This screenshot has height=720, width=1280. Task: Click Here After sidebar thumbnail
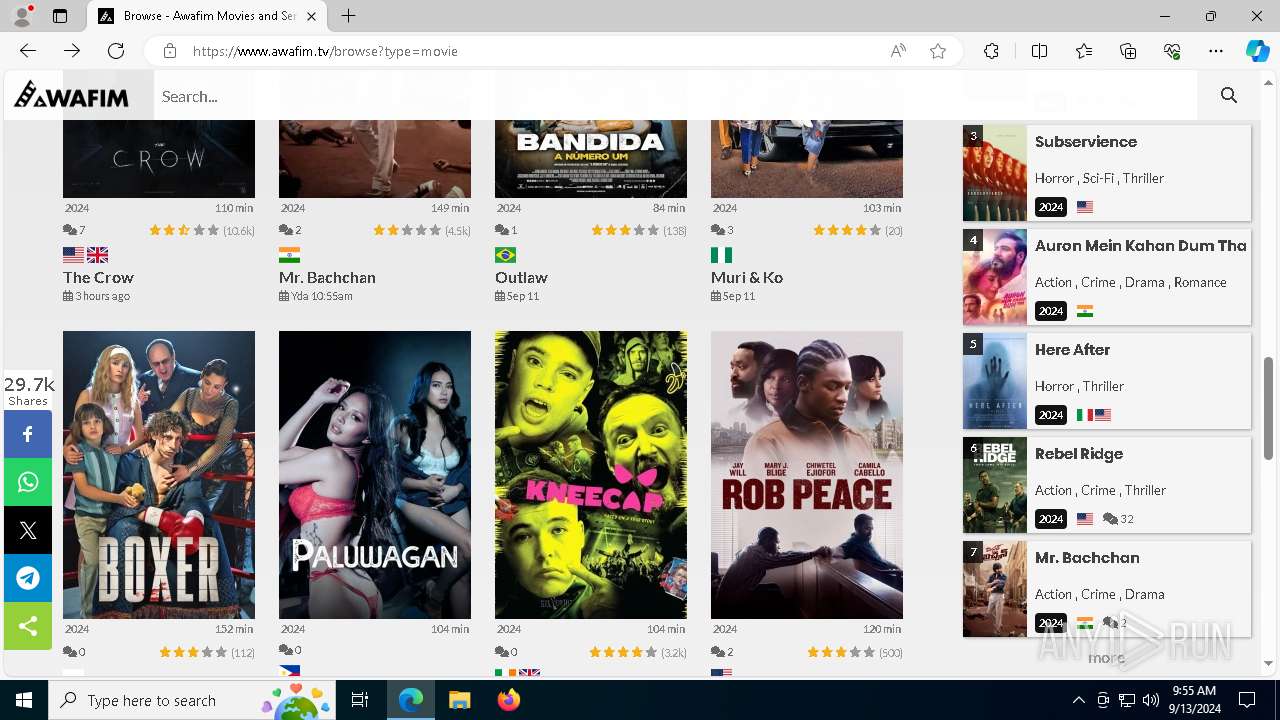point(995,381)
